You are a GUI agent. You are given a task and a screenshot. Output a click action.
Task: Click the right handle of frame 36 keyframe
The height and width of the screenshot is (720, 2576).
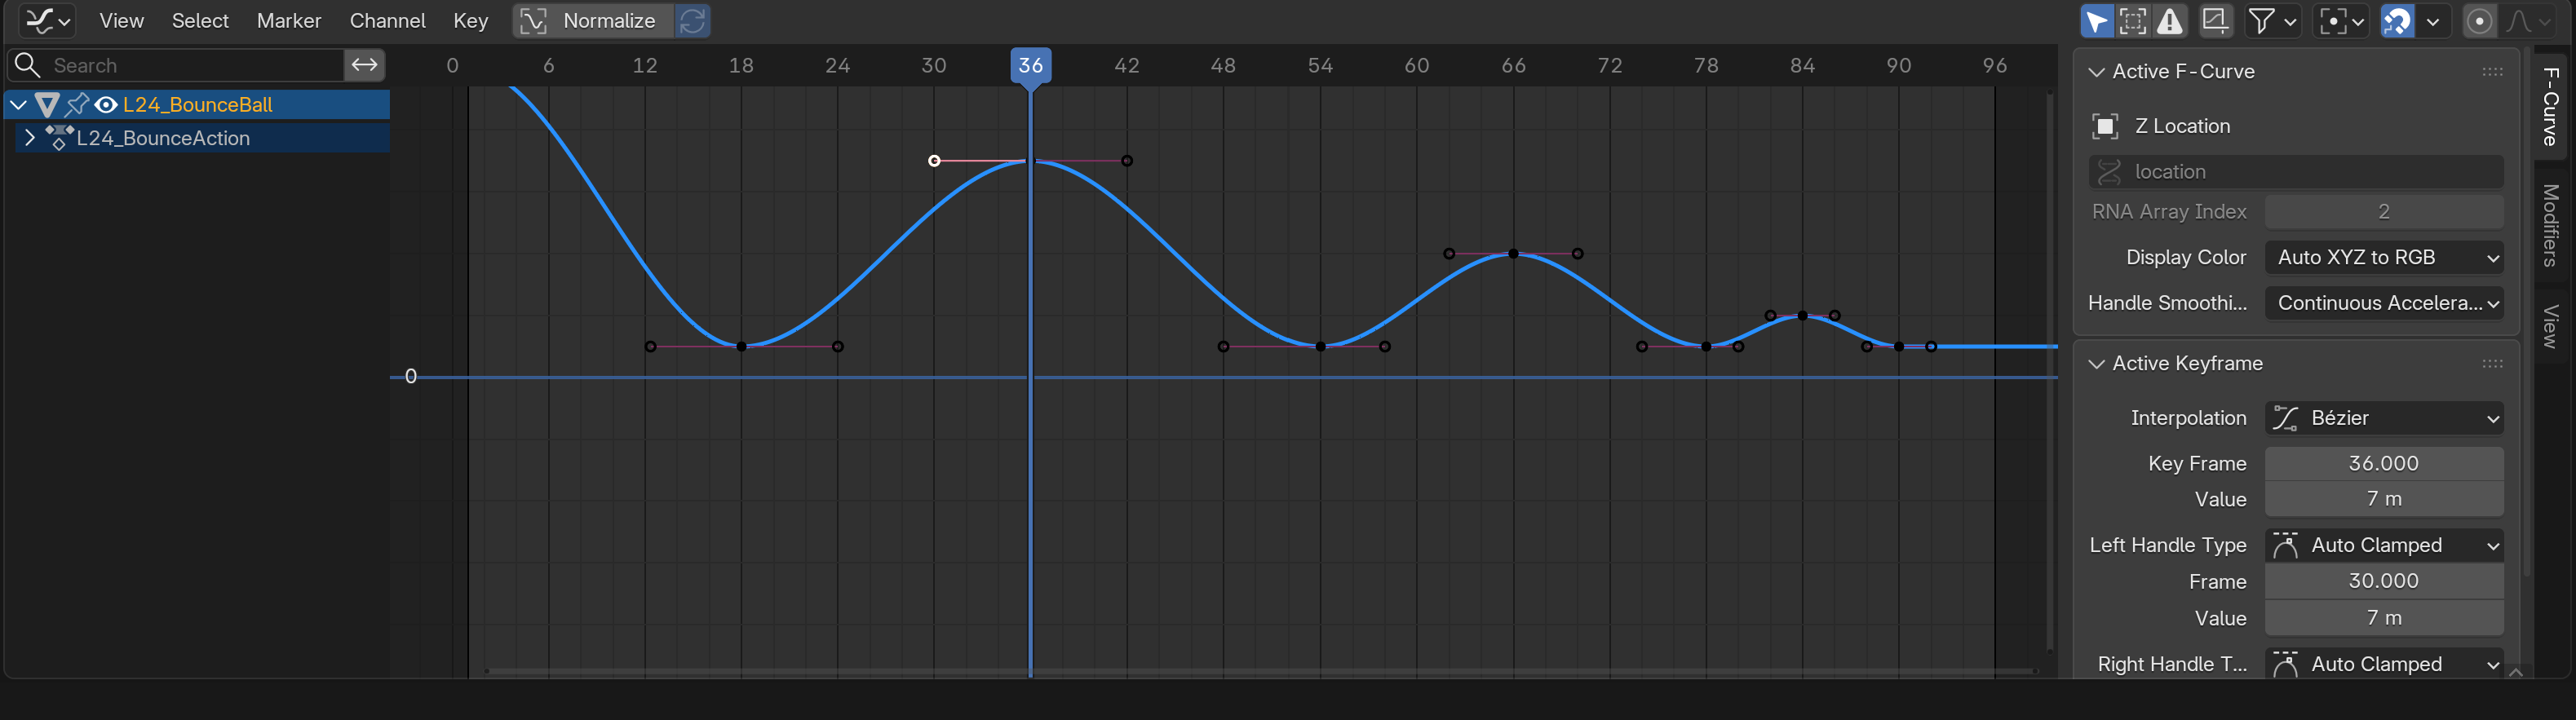[1127, 161]
